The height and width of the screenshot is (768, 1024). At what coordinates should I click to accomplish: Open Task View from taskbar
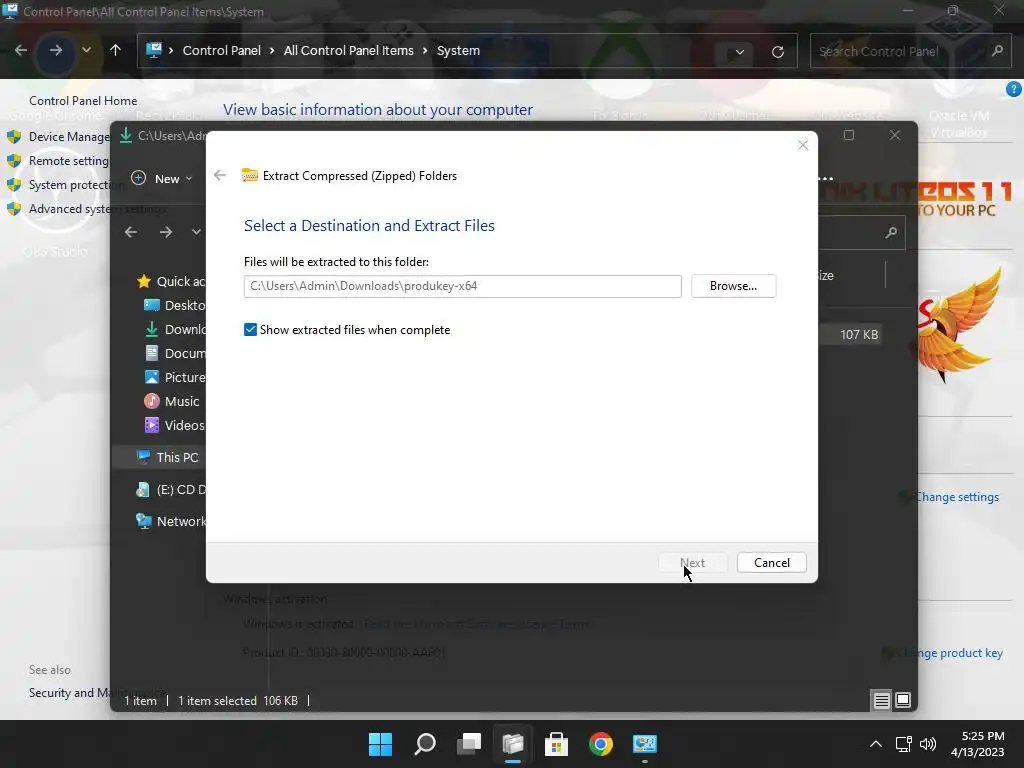point(469,744)
